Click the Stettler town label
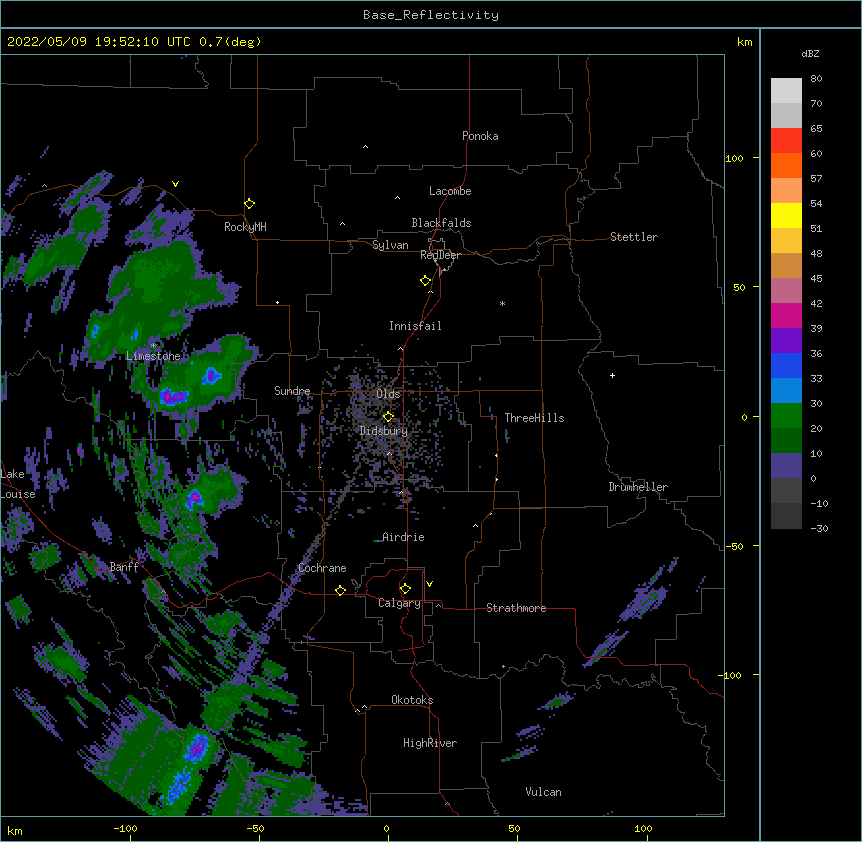Screen dimensions: 862x842 [x=634, y=237]
